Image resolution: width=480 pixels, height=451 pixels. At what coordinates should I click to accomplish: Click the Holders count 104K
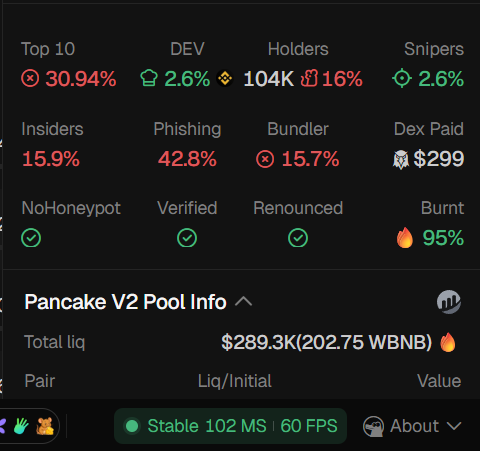tap(269, 79)
